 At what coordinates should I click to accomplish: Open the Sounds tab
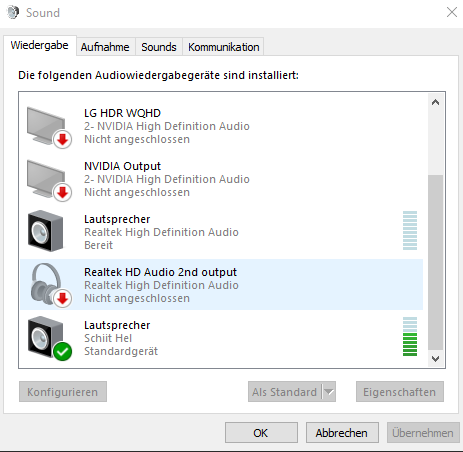(159, 47)
